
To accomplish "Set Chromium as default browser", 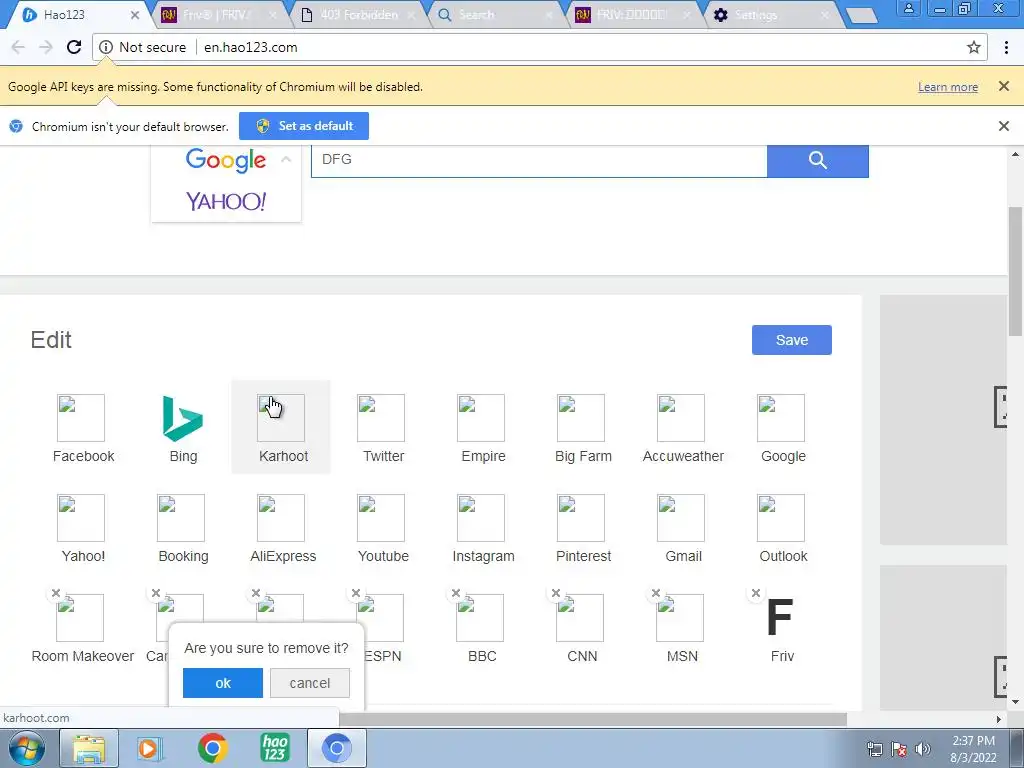I will tap(304, 126).
